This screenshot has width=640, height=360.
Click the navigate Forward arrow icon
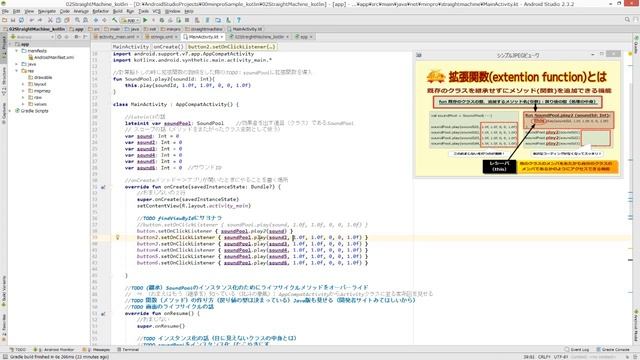[x=104, y=20]
